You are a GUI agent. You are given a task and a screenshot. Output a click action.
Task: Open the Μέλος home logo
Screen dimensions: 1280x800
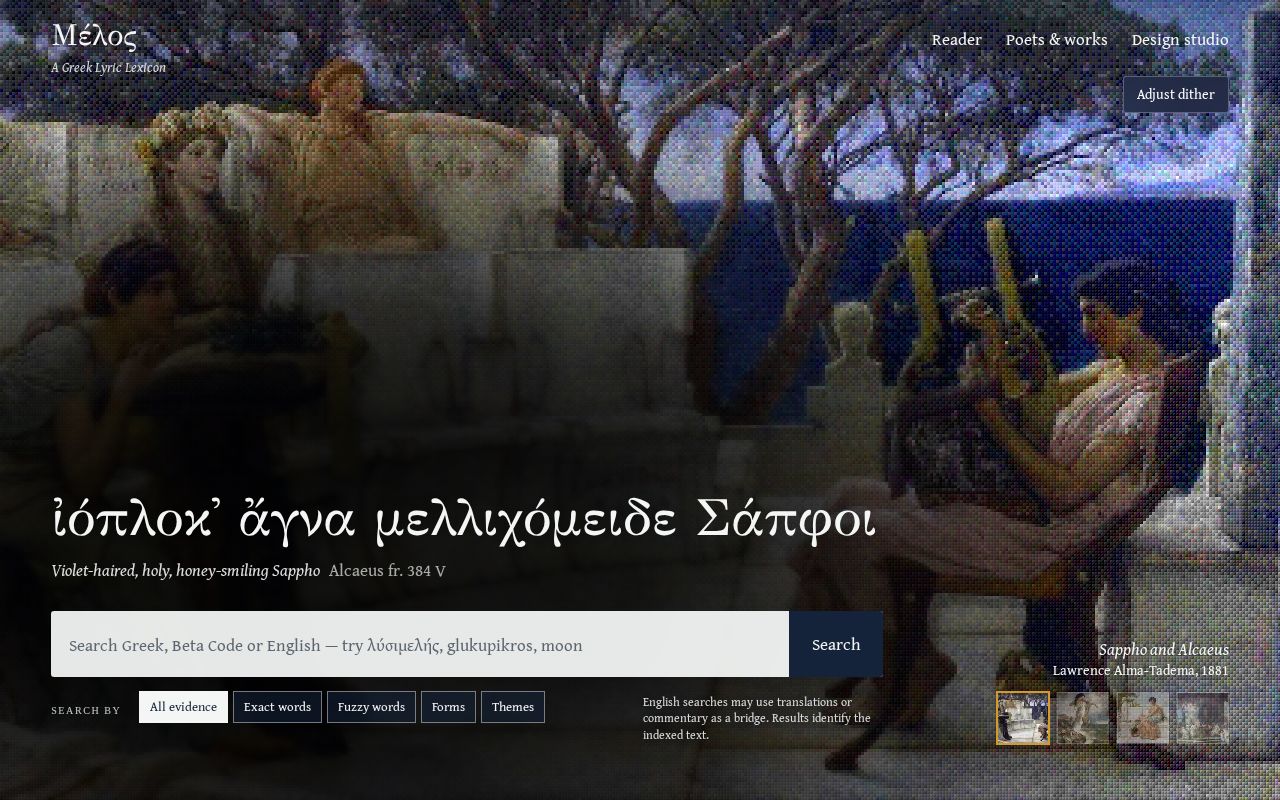95,36
